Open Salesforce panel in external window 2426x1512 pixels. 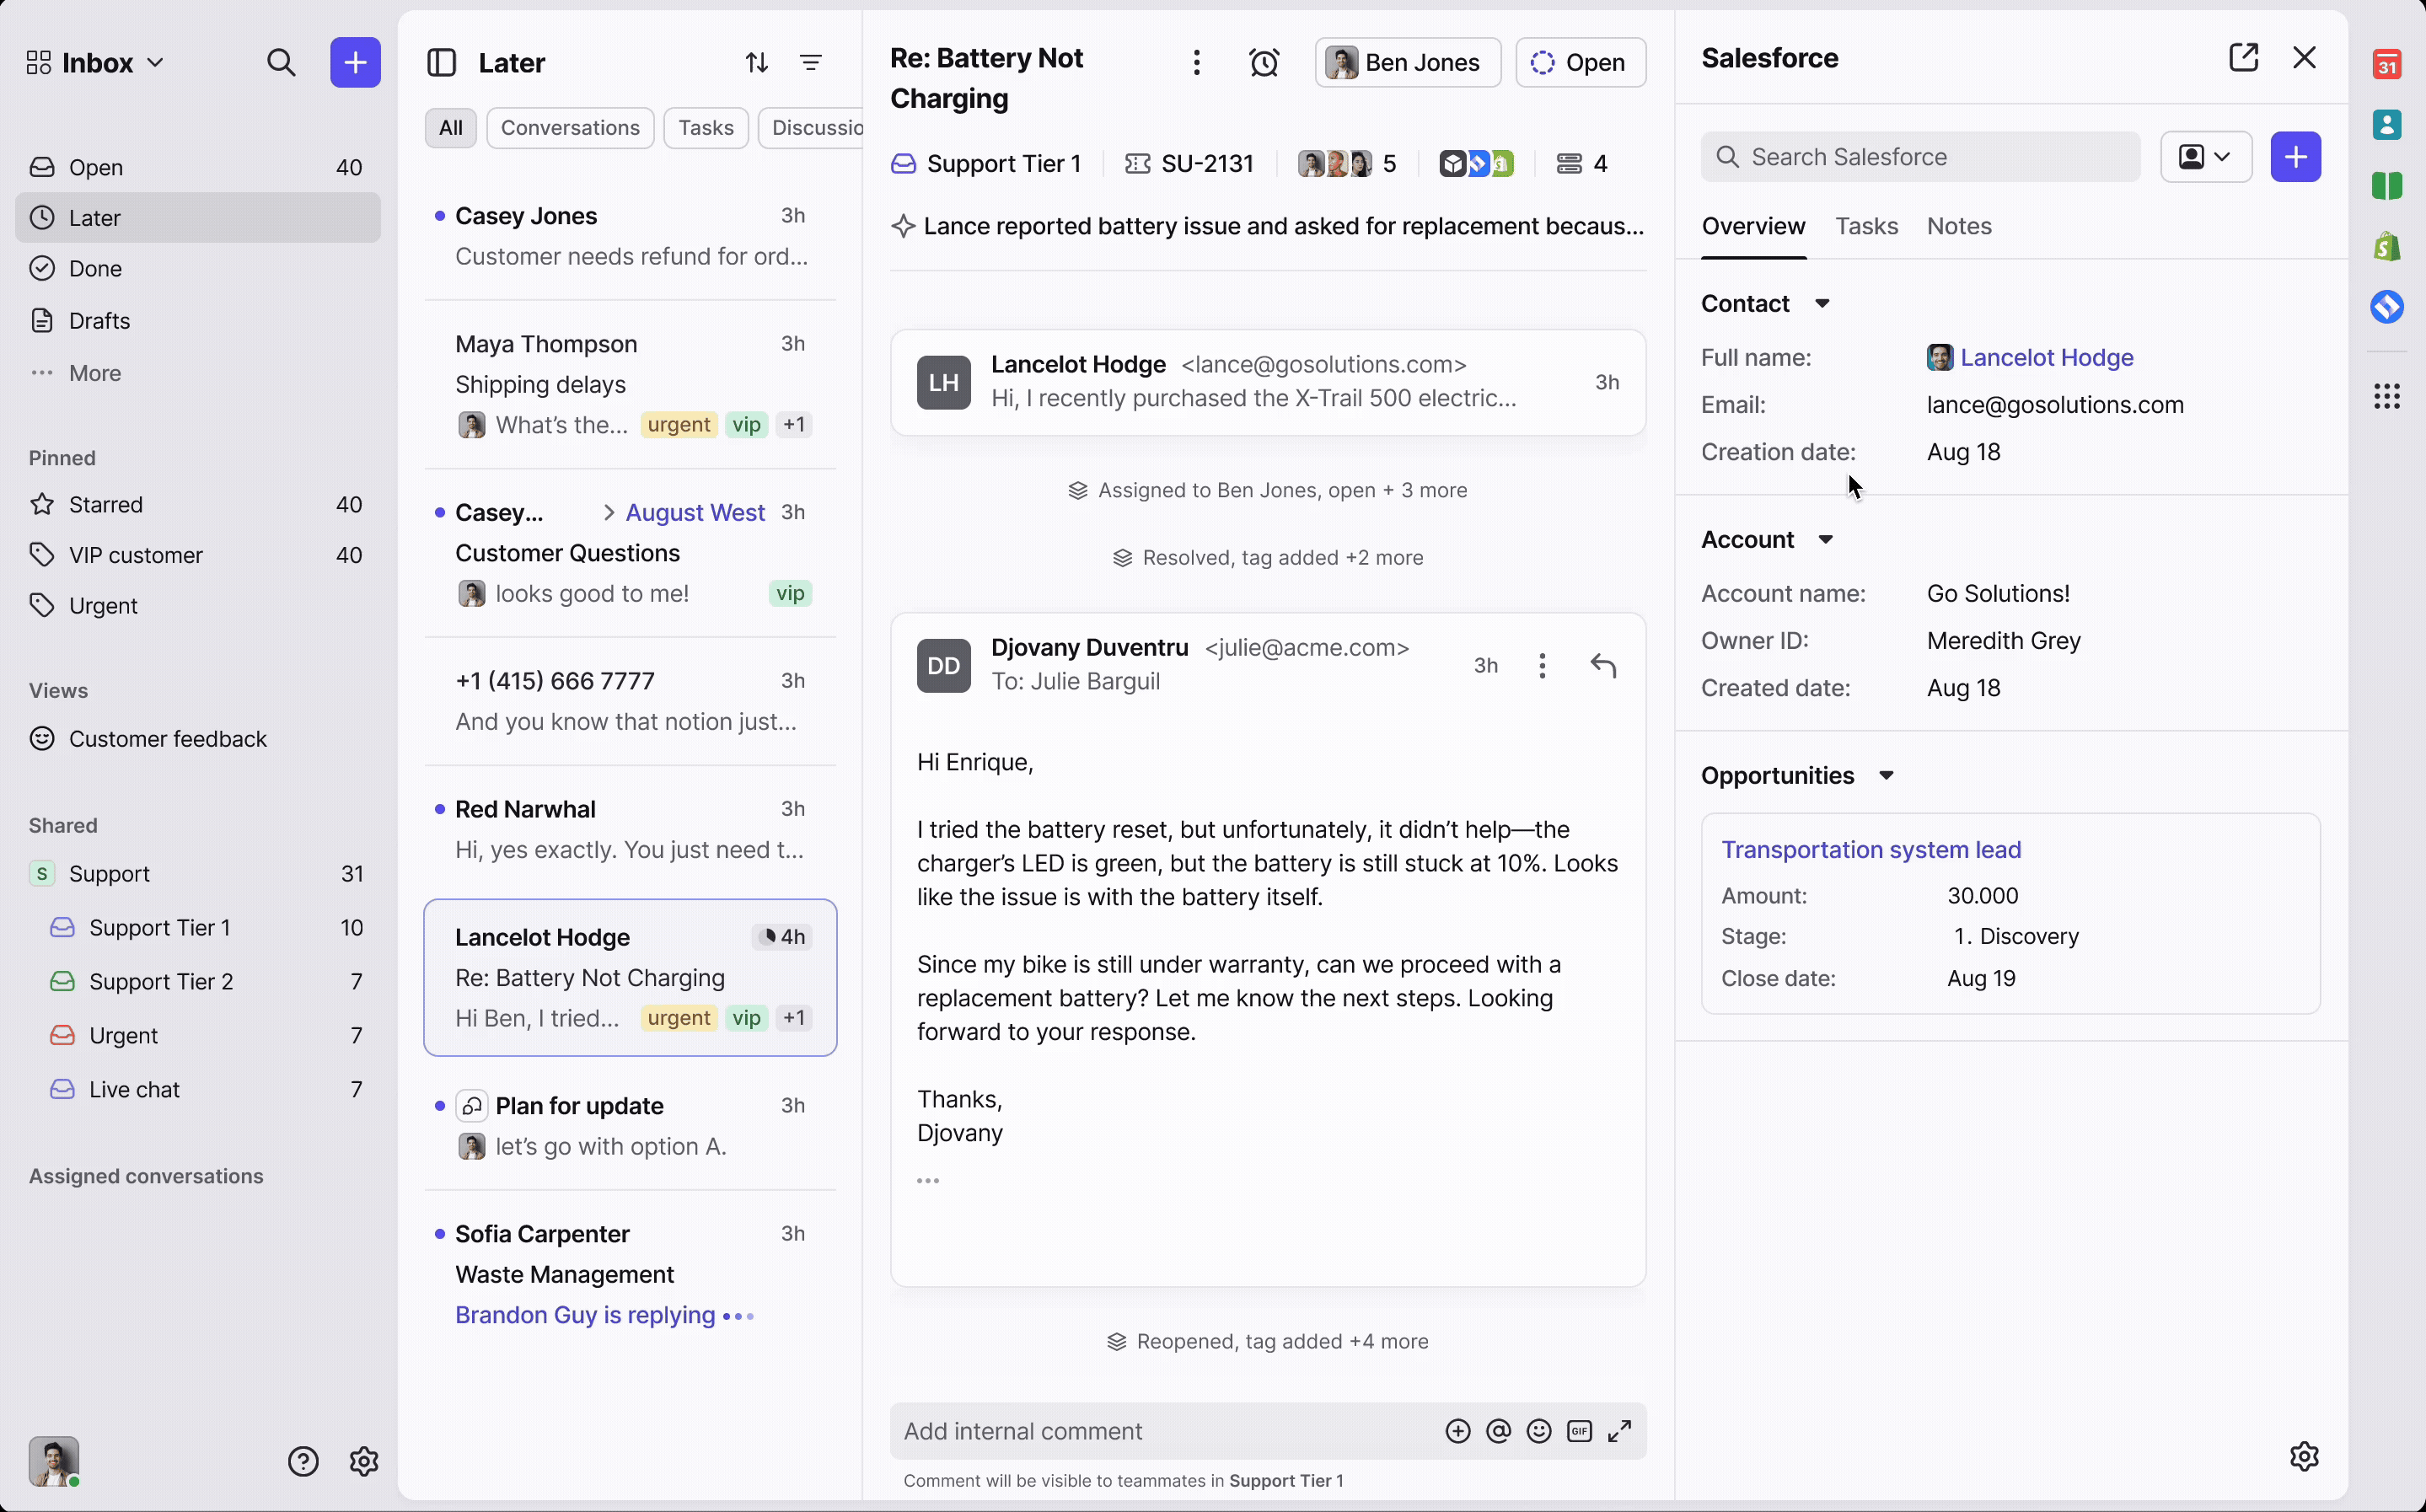coord(2243,58)
